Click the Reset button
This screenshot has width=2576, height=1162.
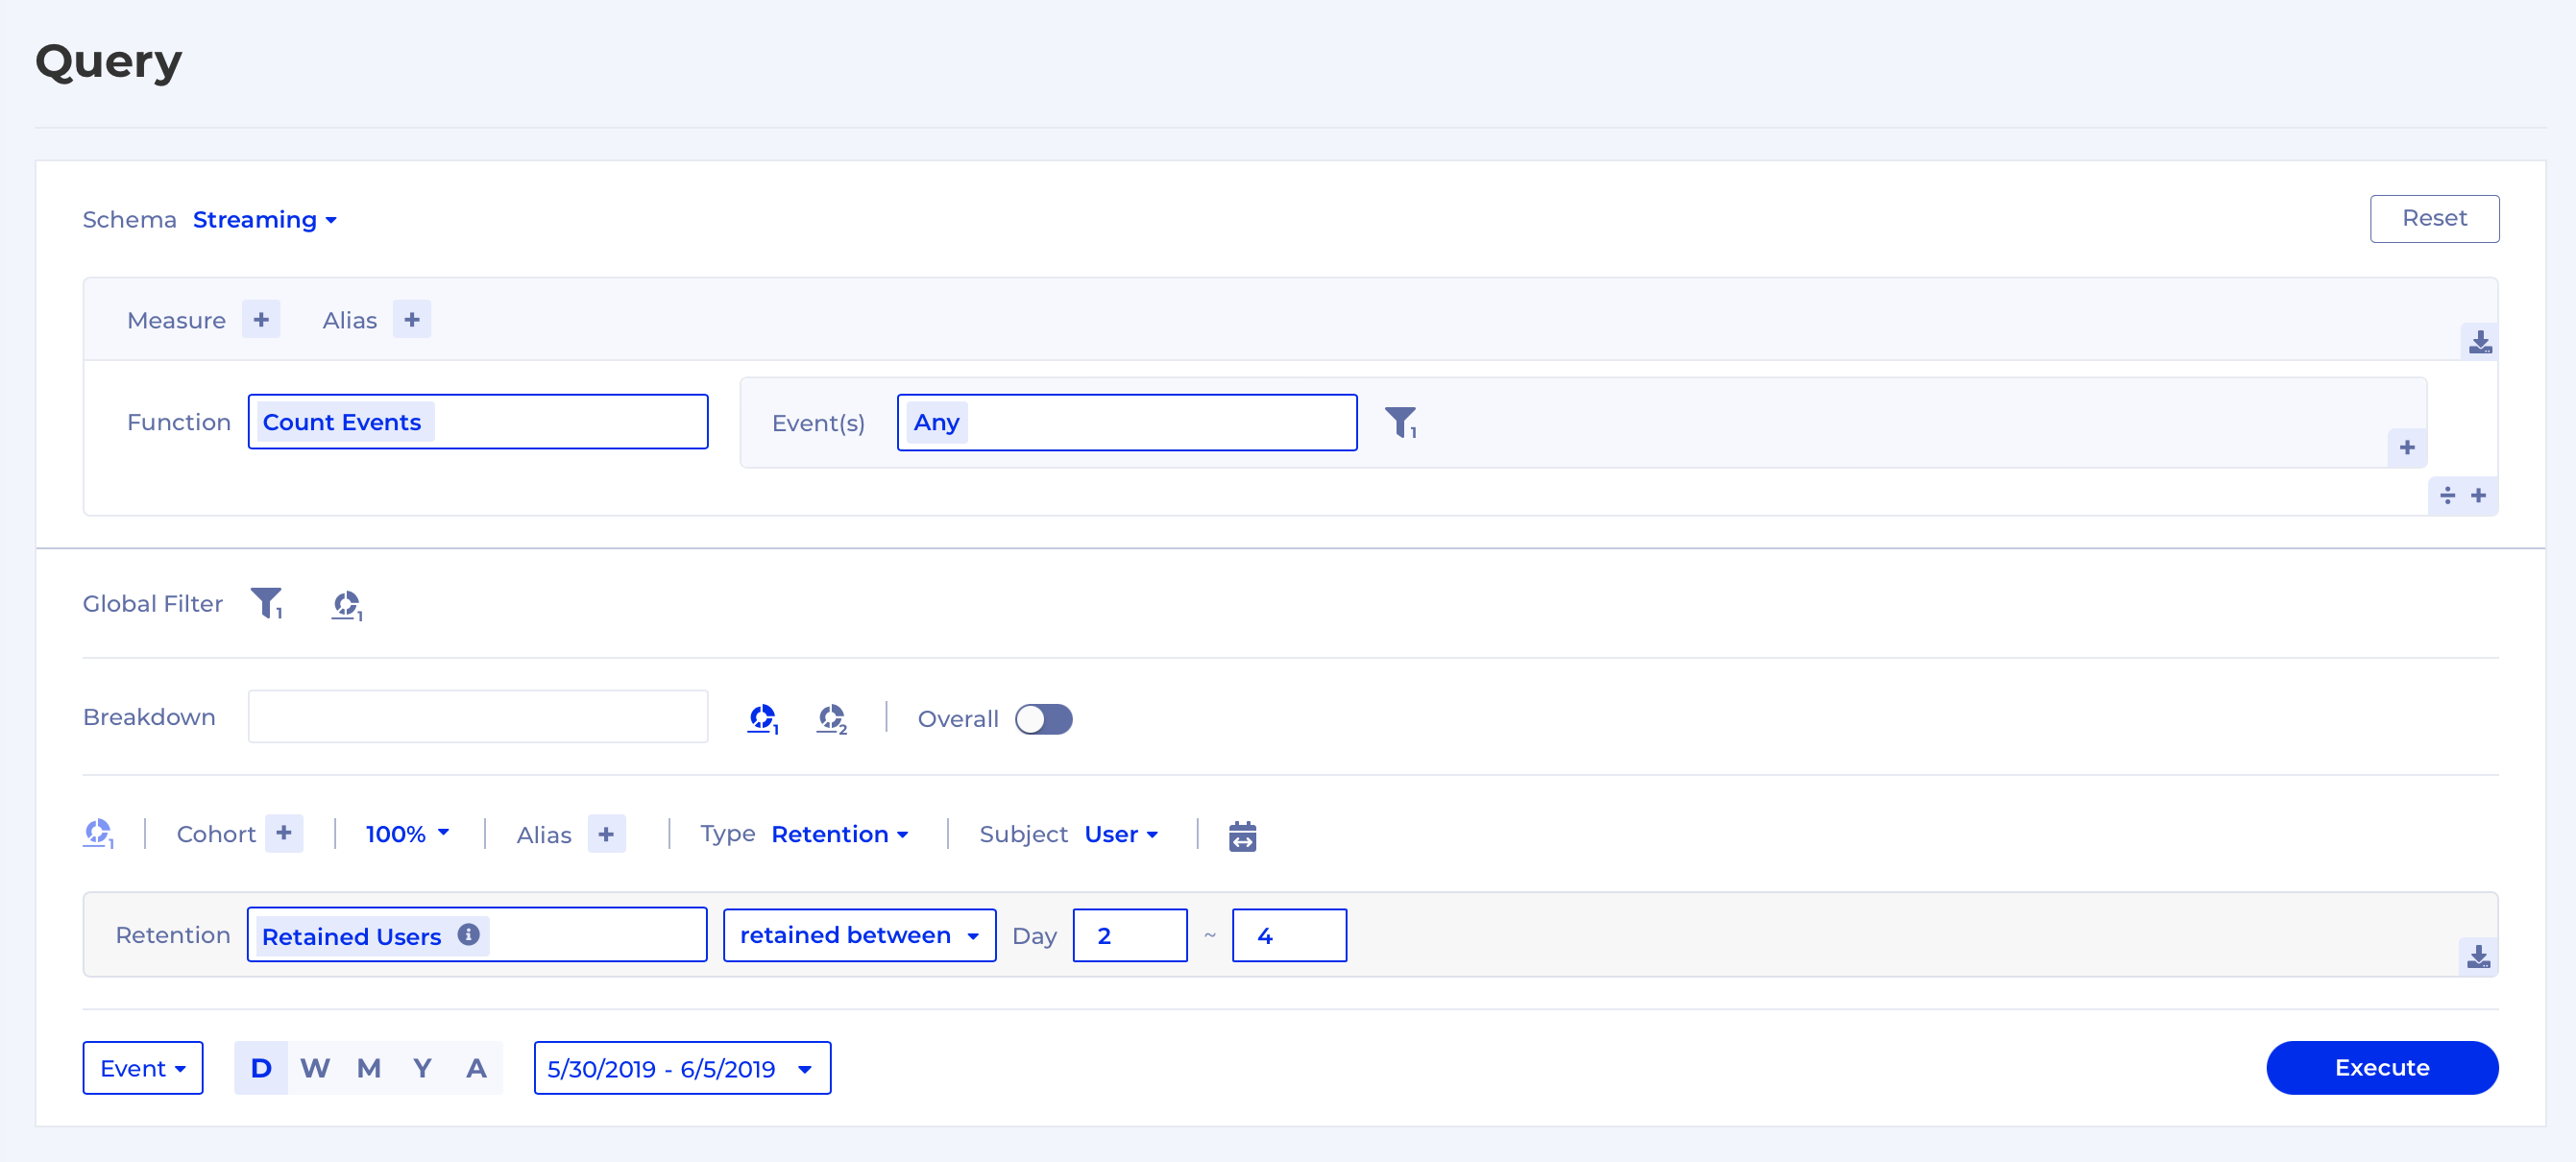pyautogui.click(x=2433, y=218)
